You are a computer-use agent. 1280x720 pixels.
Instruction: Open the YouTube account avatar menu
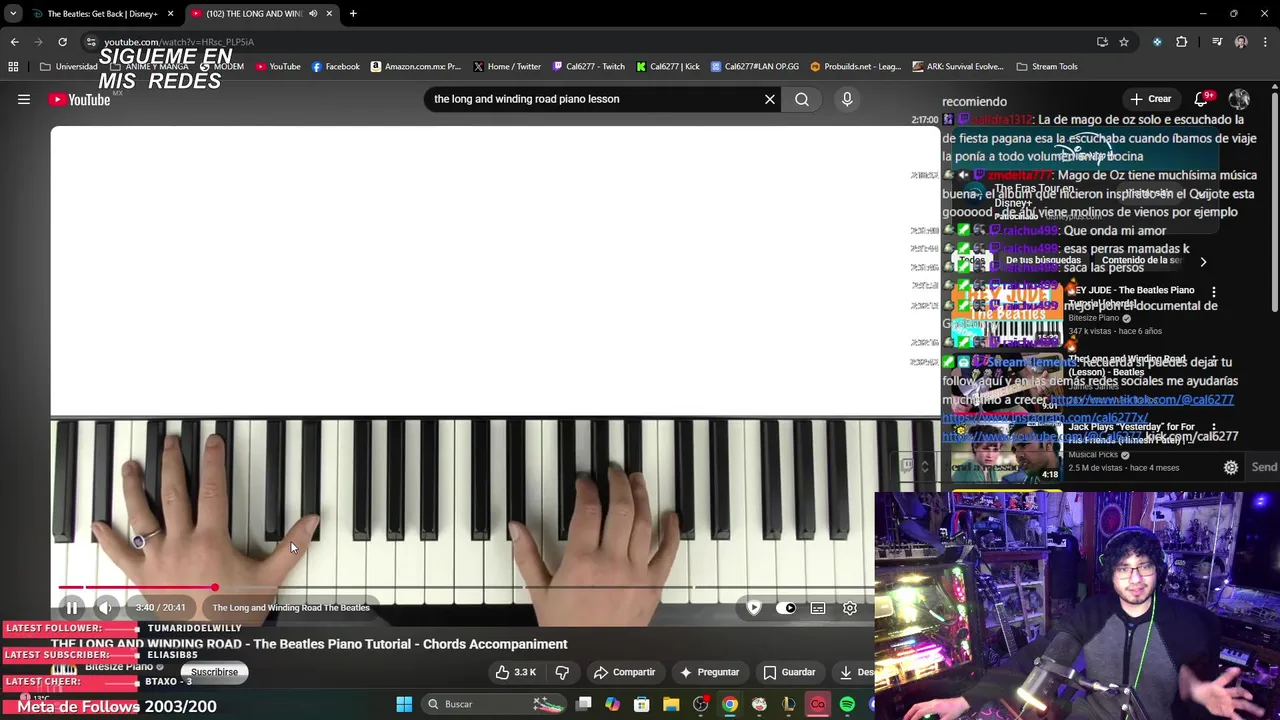[1239, 99]
